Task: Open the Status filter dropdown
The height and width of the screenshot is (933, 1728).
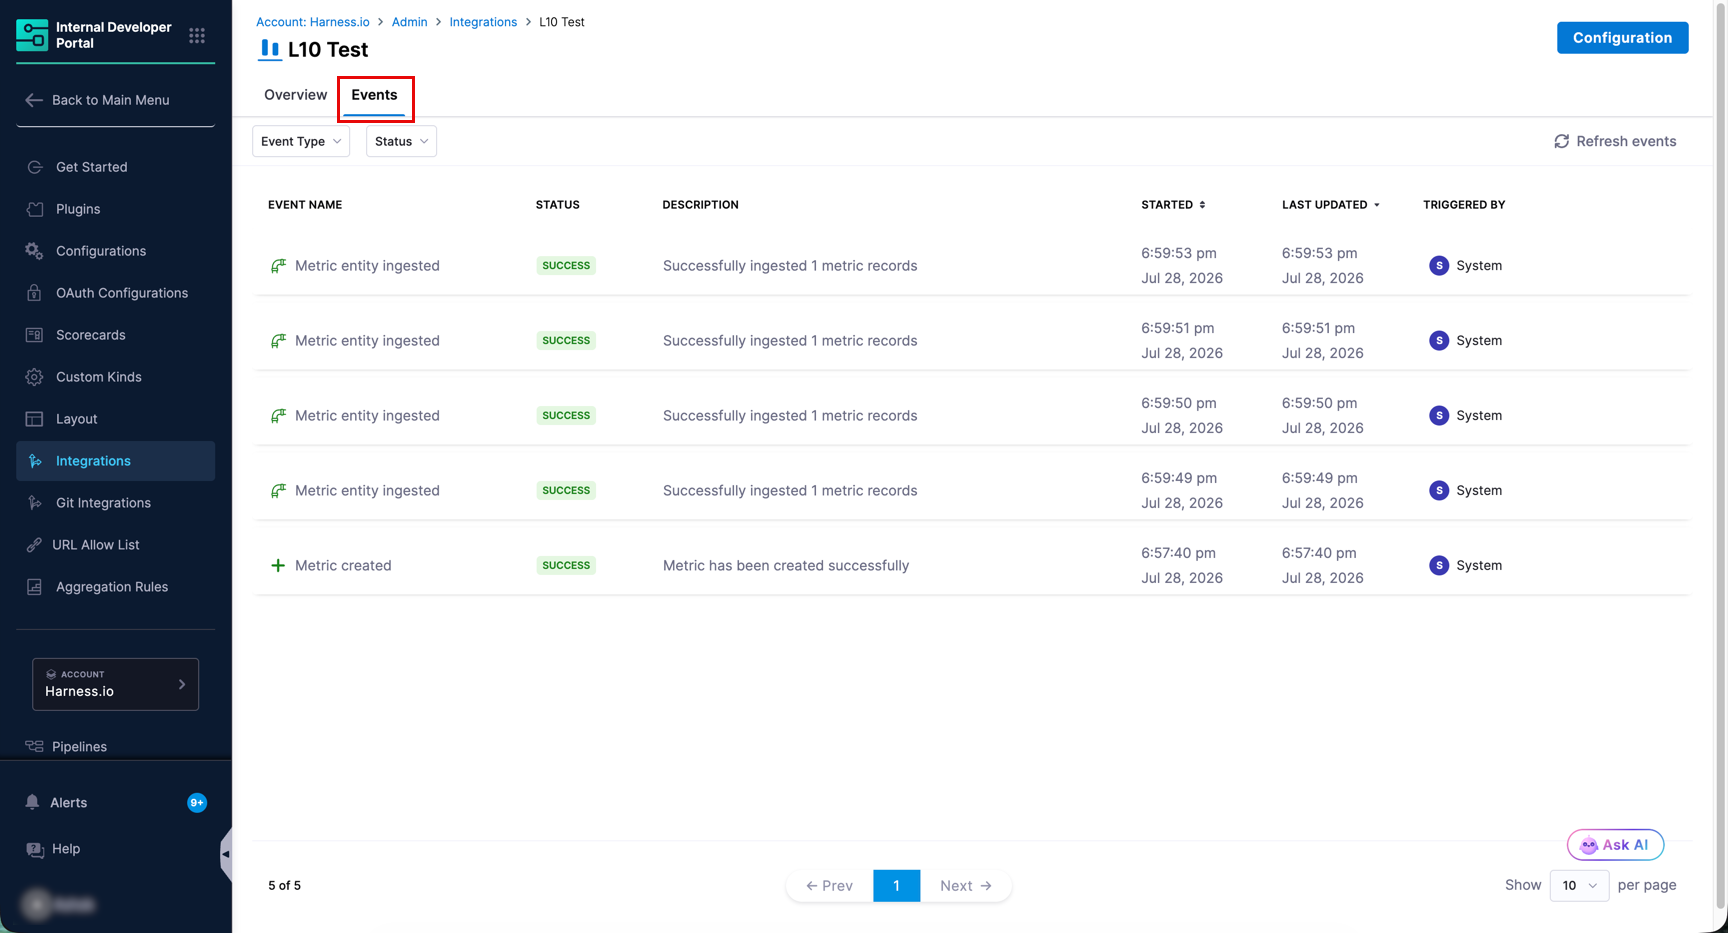Action: pos(401,141)
